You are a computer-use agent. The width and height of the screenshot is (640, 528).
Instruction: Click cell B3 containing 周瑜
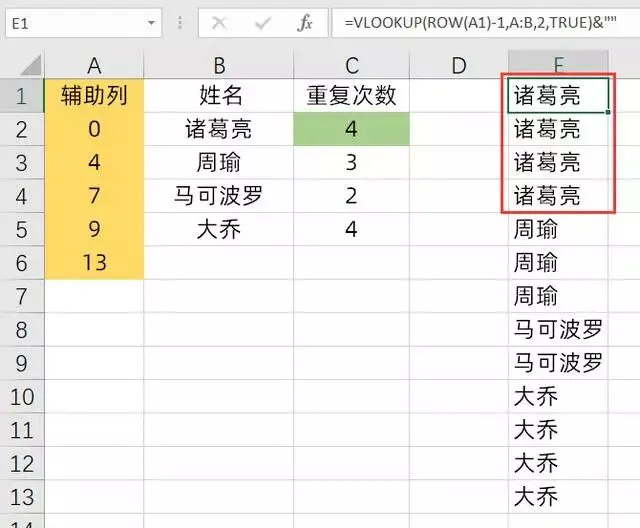pos(219,163)
